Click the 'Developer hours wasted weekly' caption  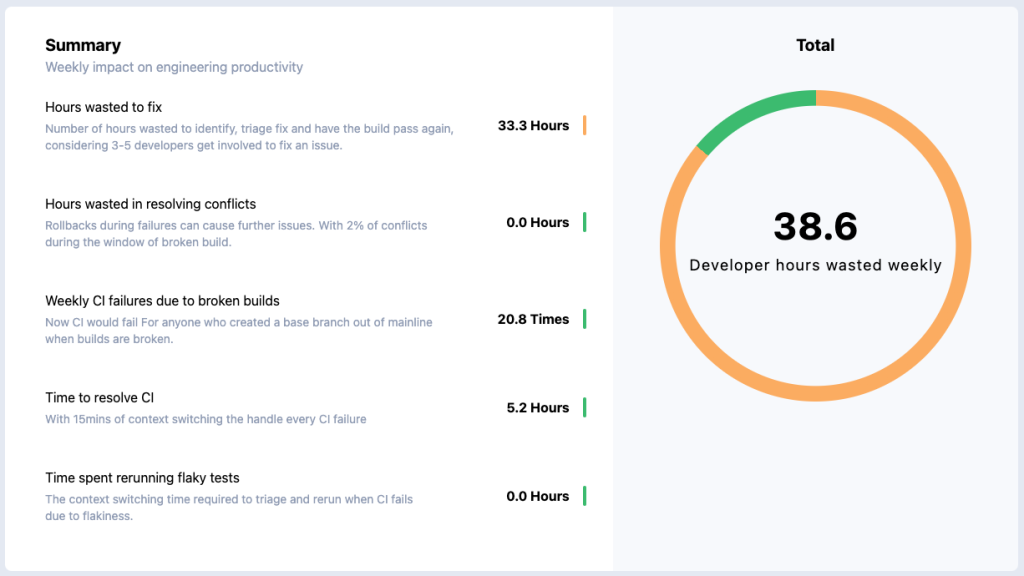815,265
